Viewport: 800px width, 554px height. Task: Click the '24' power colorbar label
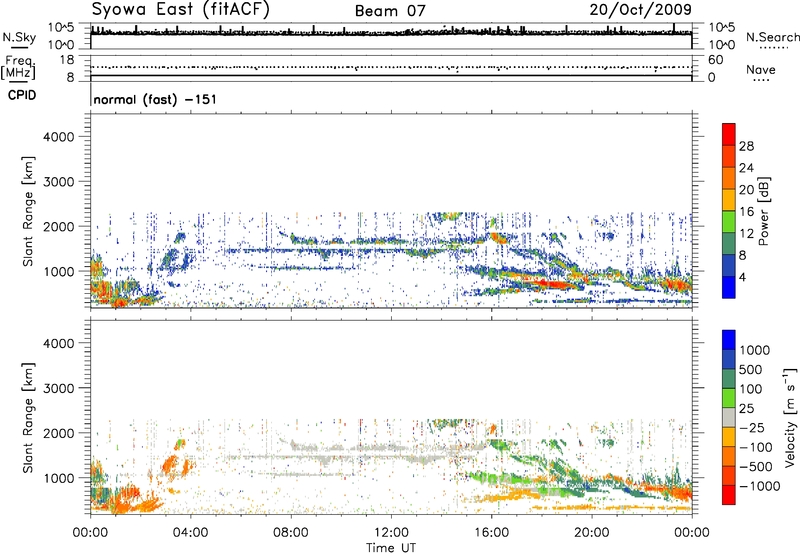(x=746, y=168)
